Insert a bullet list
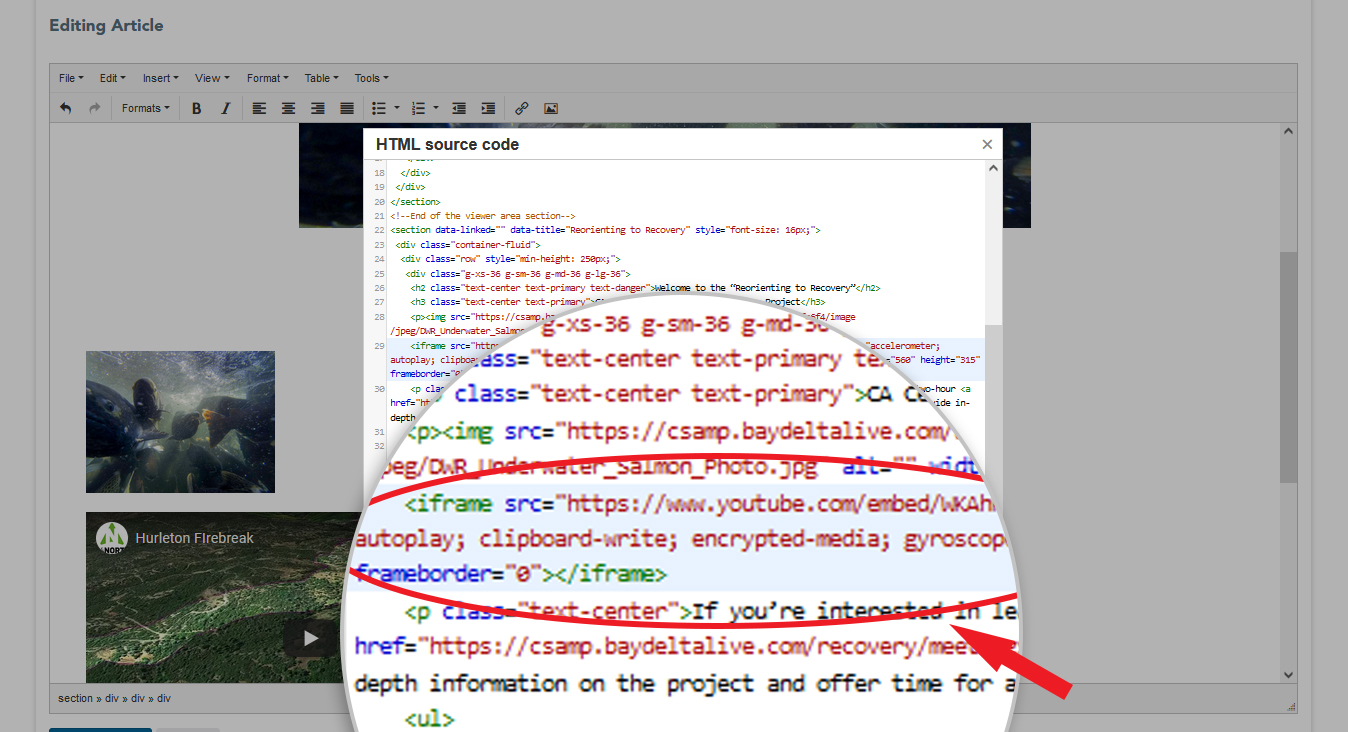This screenshot has height=732, width=1348. [x=379, y=108]
